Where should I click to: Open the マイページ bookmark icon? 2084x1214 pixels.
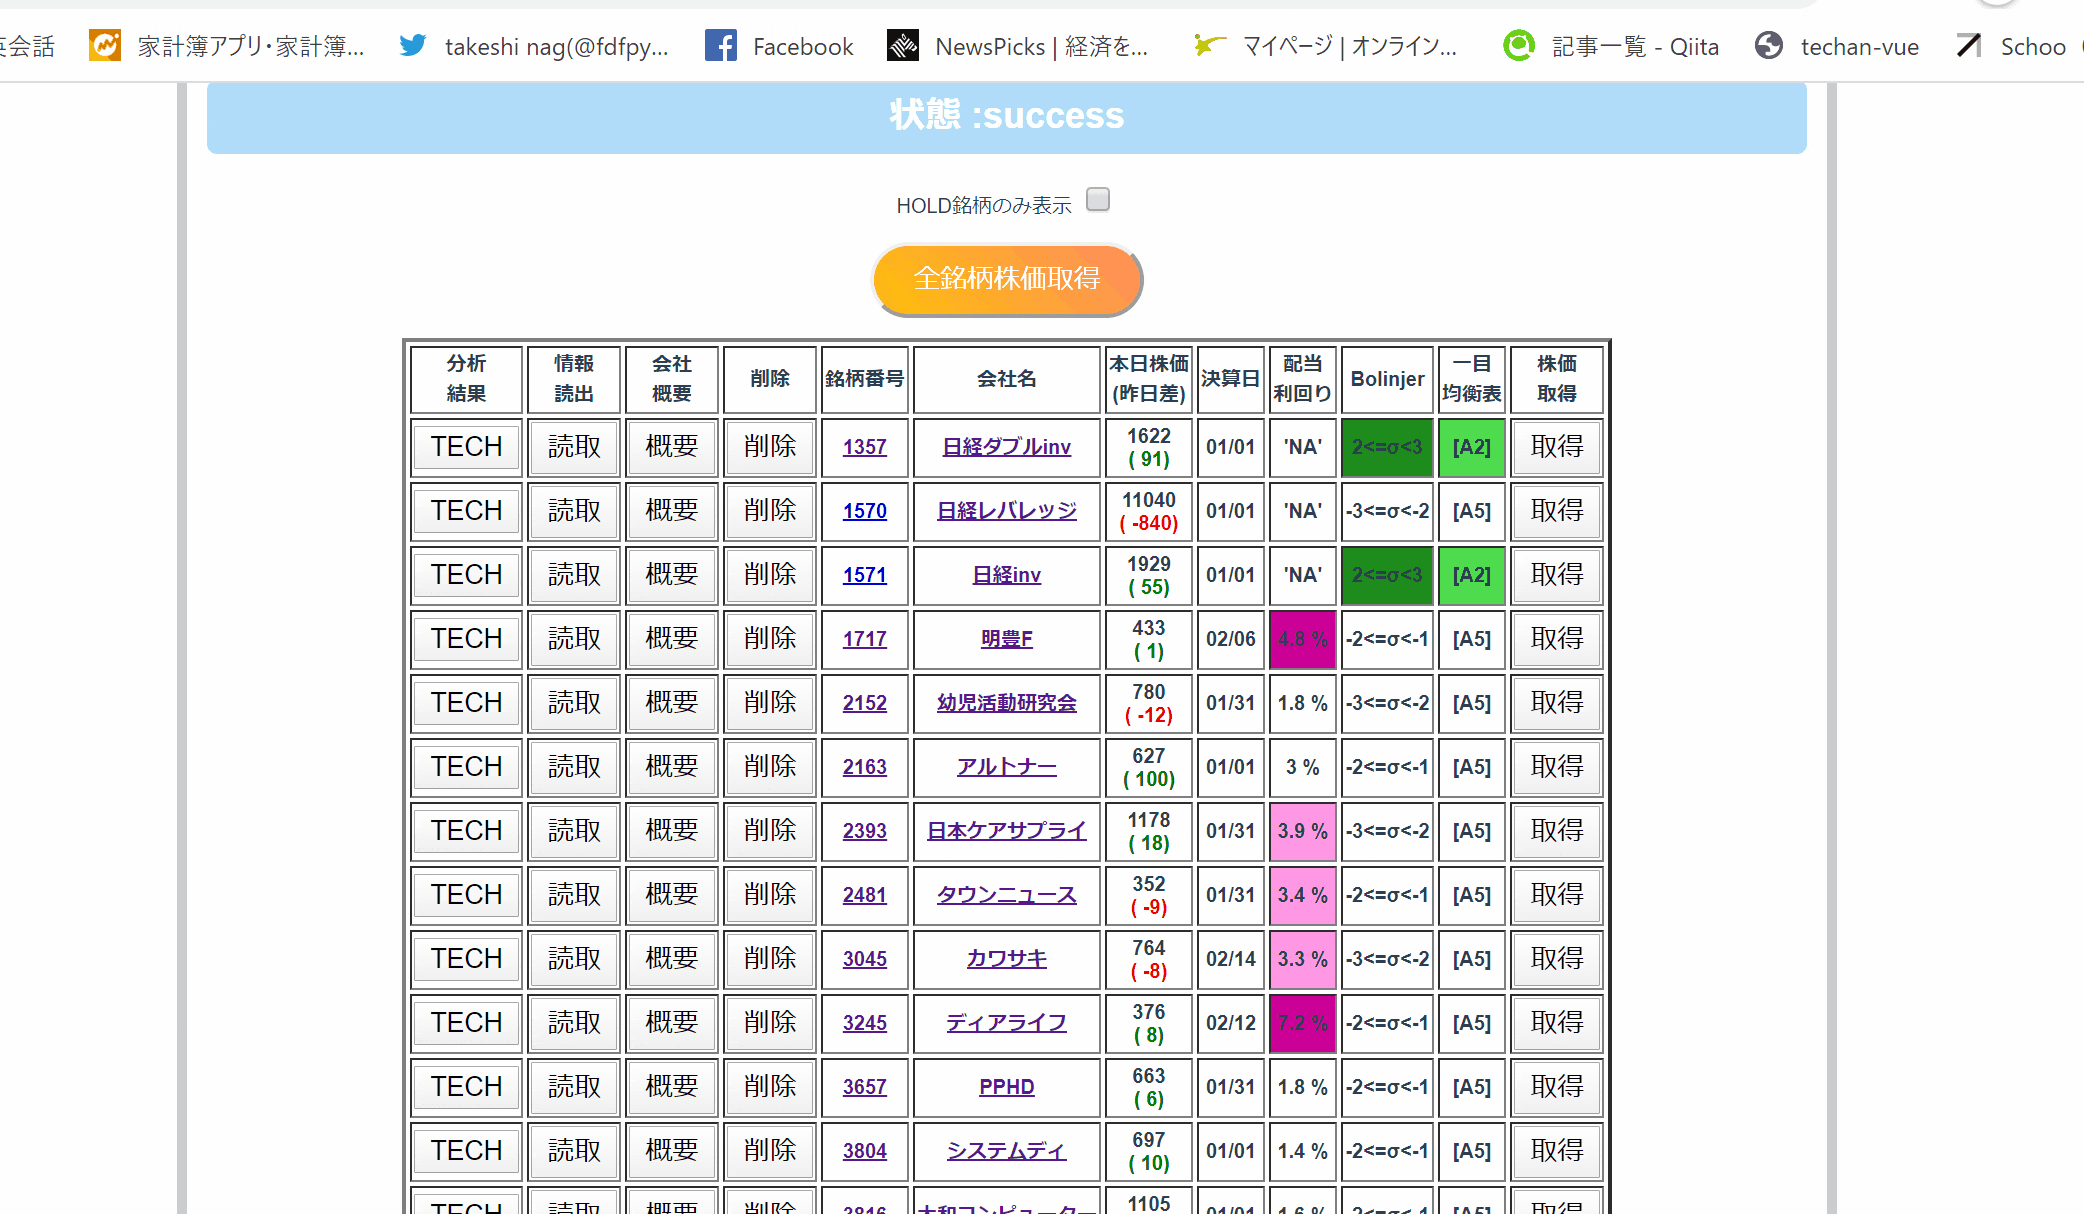(x=1209, y=46)
